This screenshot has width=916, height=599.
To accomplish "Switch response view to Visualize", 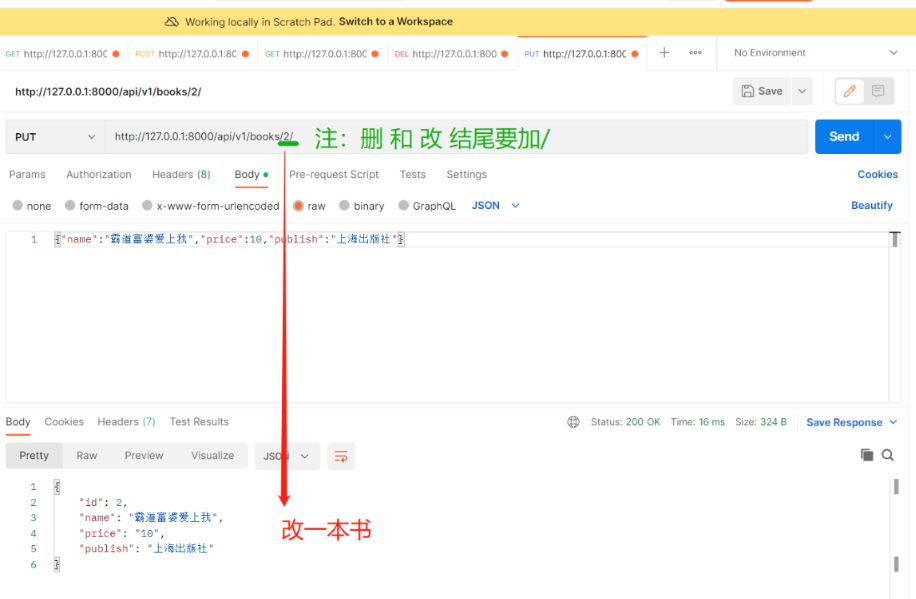I will point(212,455).
